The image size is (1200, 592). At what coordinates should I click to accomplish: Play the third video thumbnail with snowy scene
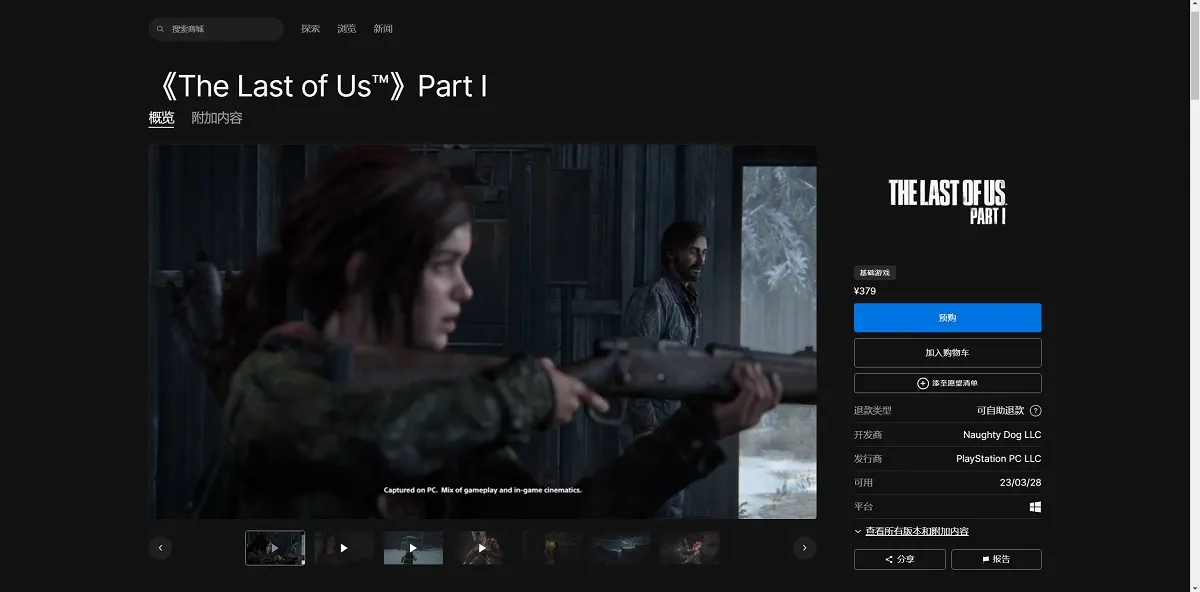coord(413,548)
